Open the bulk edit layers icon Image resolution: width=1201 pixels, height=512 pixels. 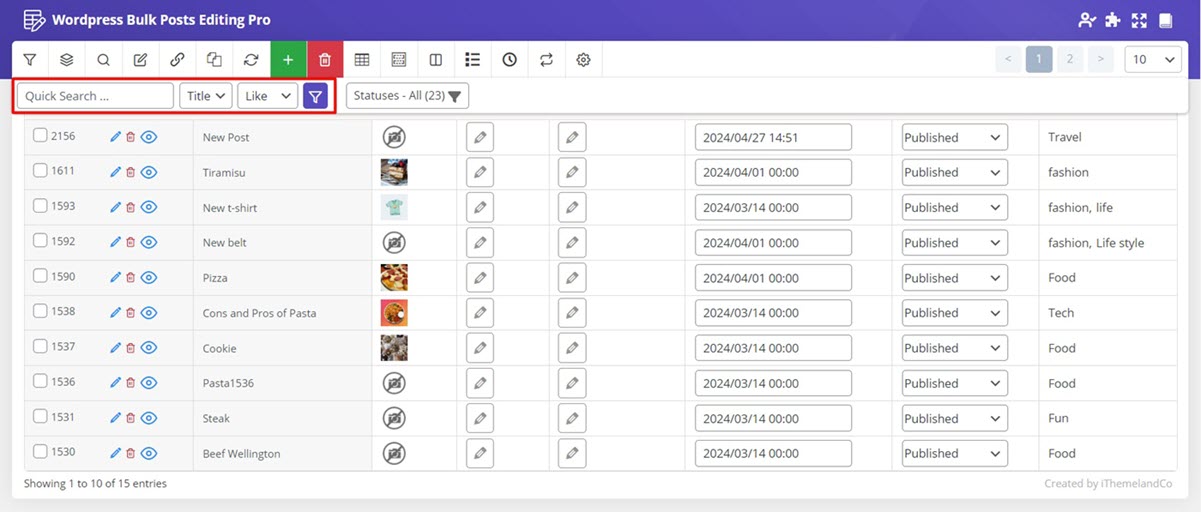coord(67,60)
